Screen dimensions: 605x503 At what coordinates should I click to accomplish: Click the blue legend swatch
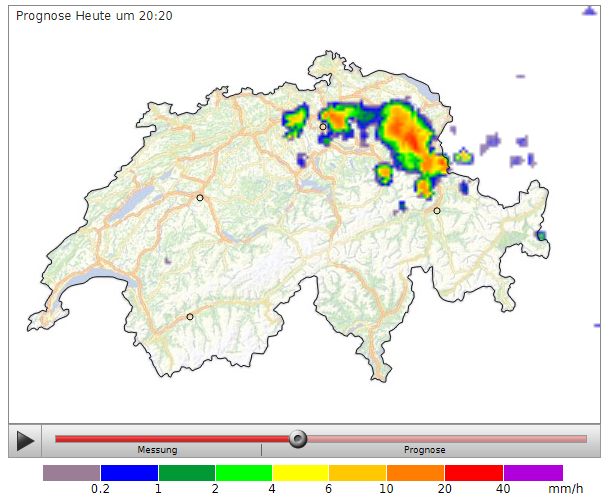point(129,473)
